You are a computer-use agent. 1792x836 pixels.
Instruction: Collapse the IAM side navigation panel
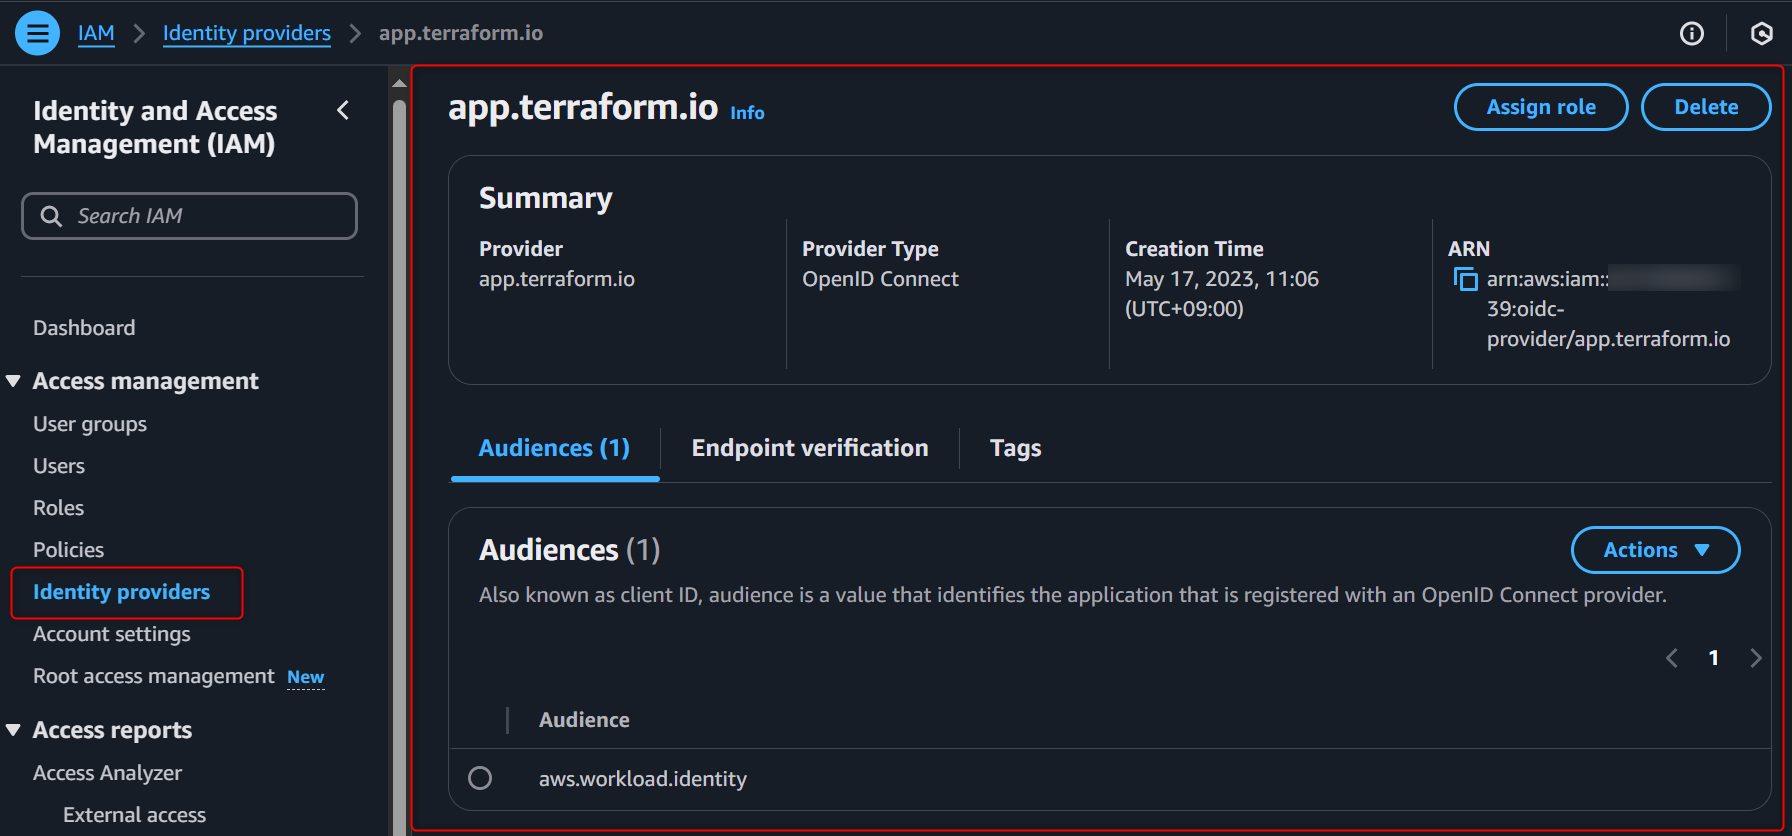[343, 110]
